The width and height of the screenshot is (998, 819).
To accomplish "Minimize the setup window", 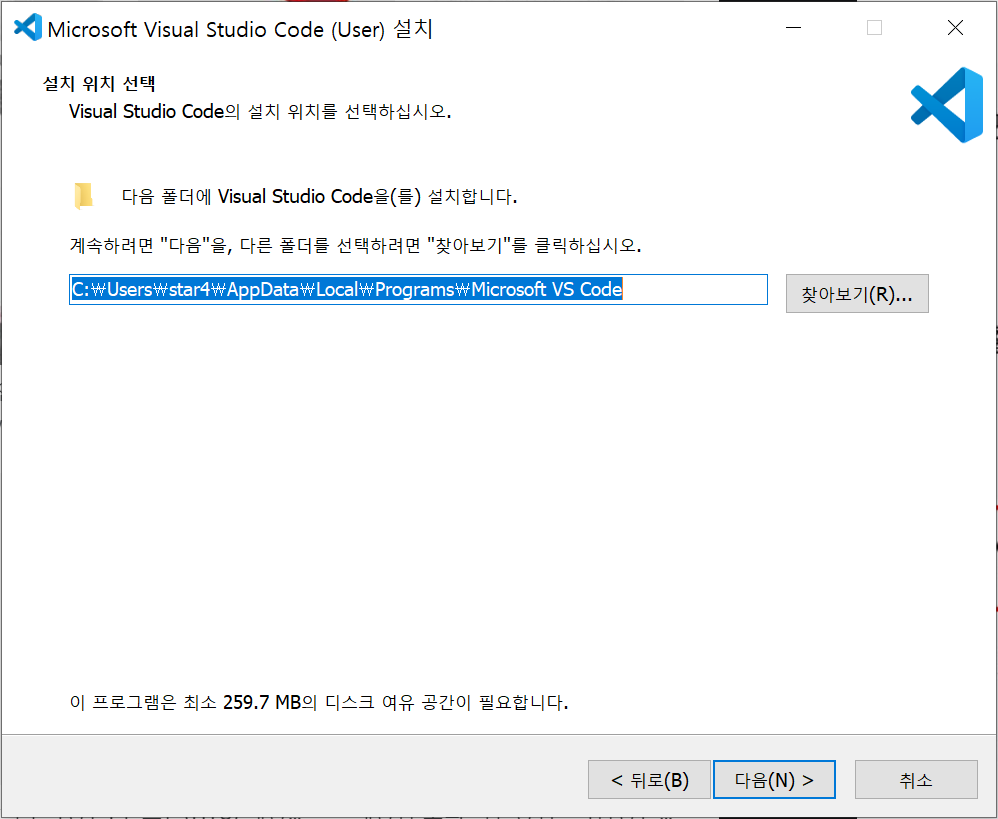I will click(793, 28).
